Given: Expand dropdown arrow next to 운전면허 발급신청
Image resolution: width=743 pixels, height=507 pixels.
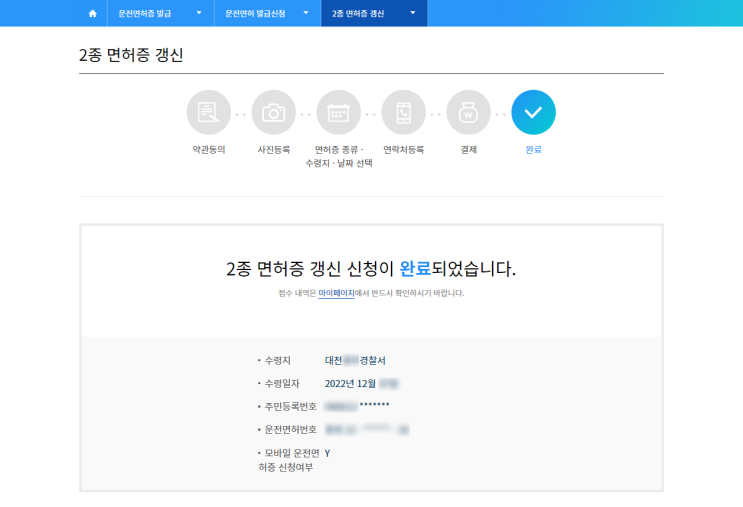Looking at the screenshot, I should (x=306, y=13).
